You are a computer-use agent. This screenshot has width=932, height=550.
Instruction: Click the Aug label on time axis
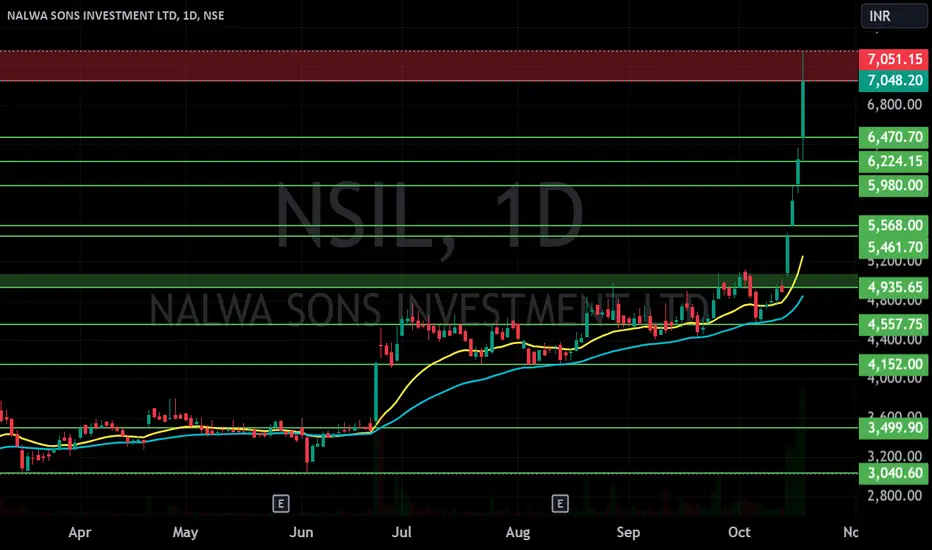click(518, 532)
